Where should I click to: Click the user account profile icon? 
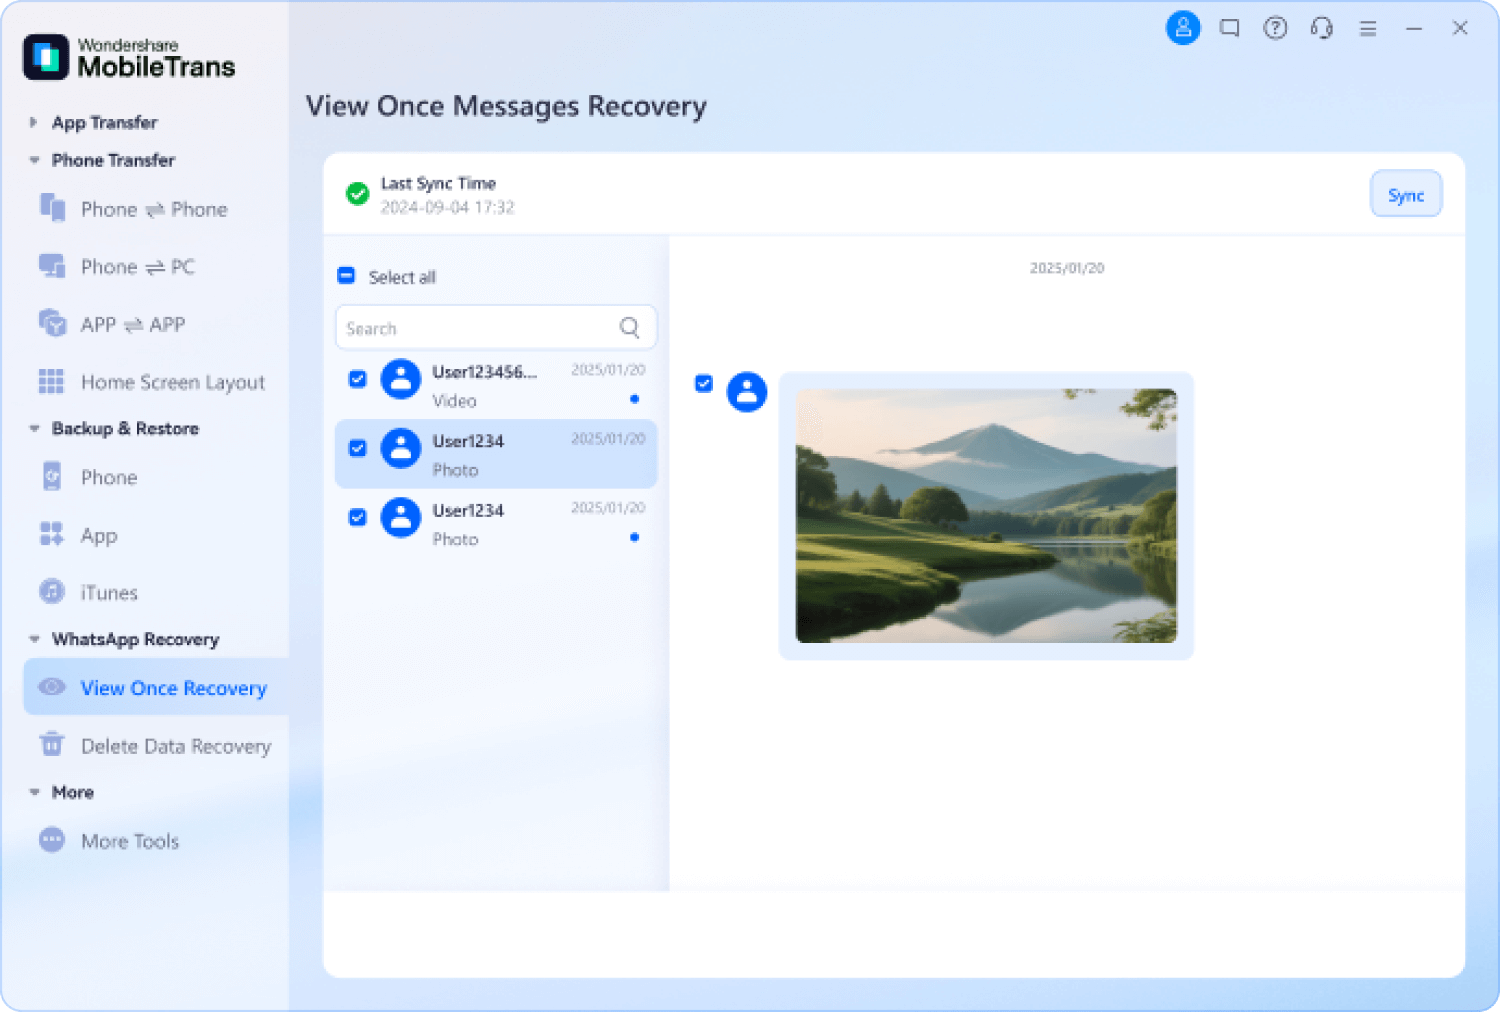[1182, 28]
